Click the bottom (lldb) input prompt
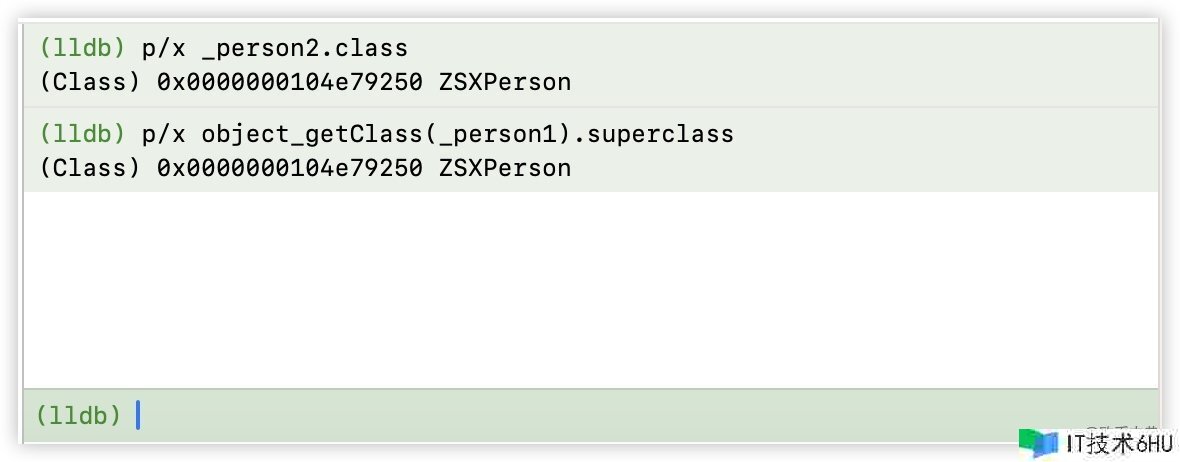 coord(78,415)
